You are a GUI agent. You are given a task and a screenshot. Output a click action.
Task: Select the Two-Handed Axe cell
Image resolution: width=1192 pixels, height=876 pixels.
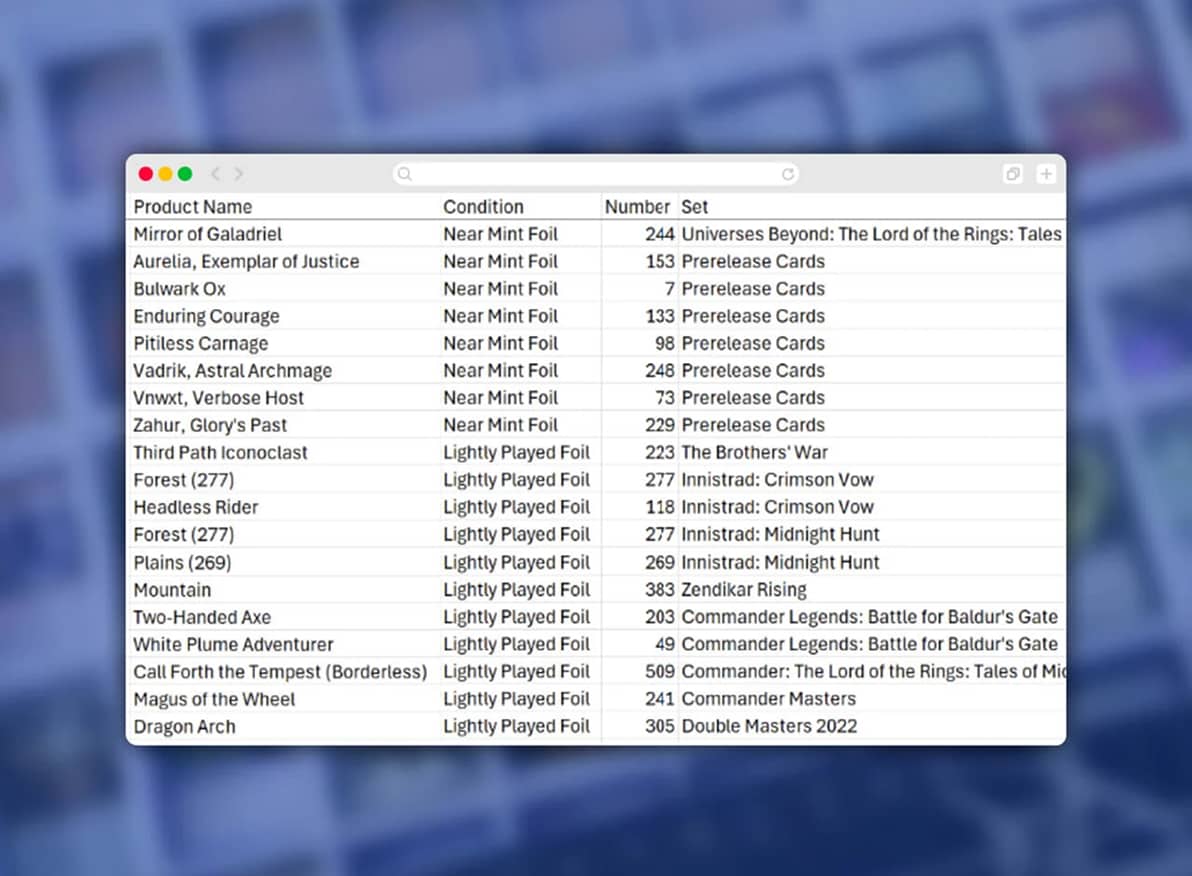tap(202, 617)
